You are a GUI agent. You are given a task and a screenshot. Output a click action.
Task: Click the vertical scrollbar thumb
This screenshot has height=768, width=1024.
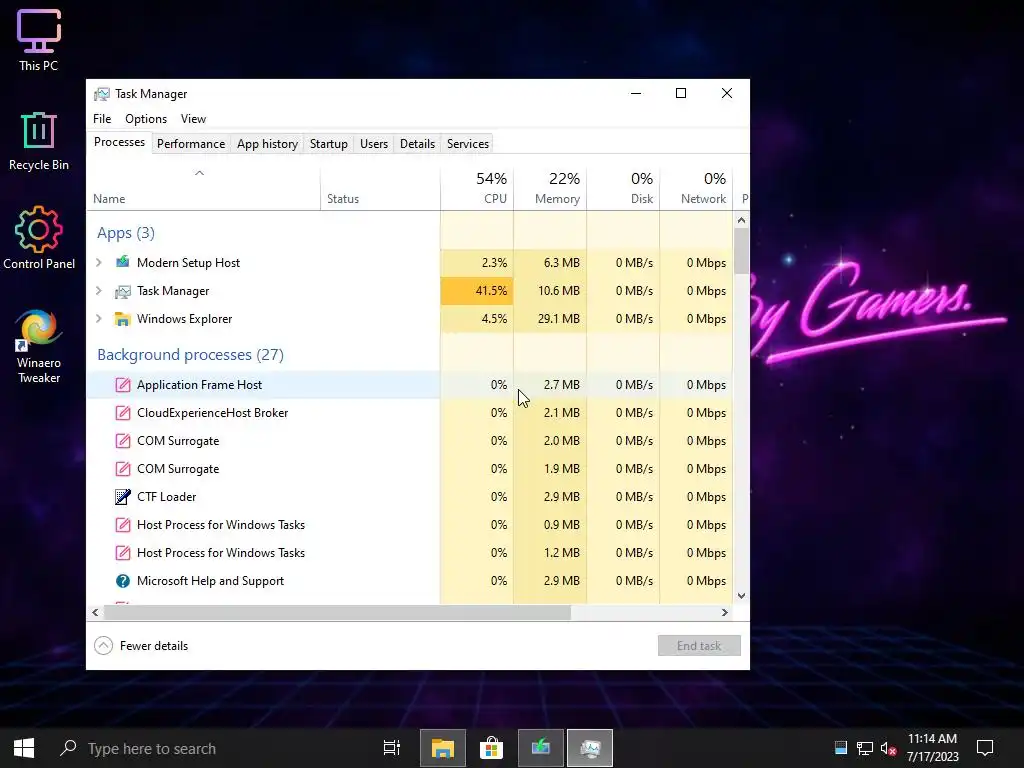coord(741,251)
